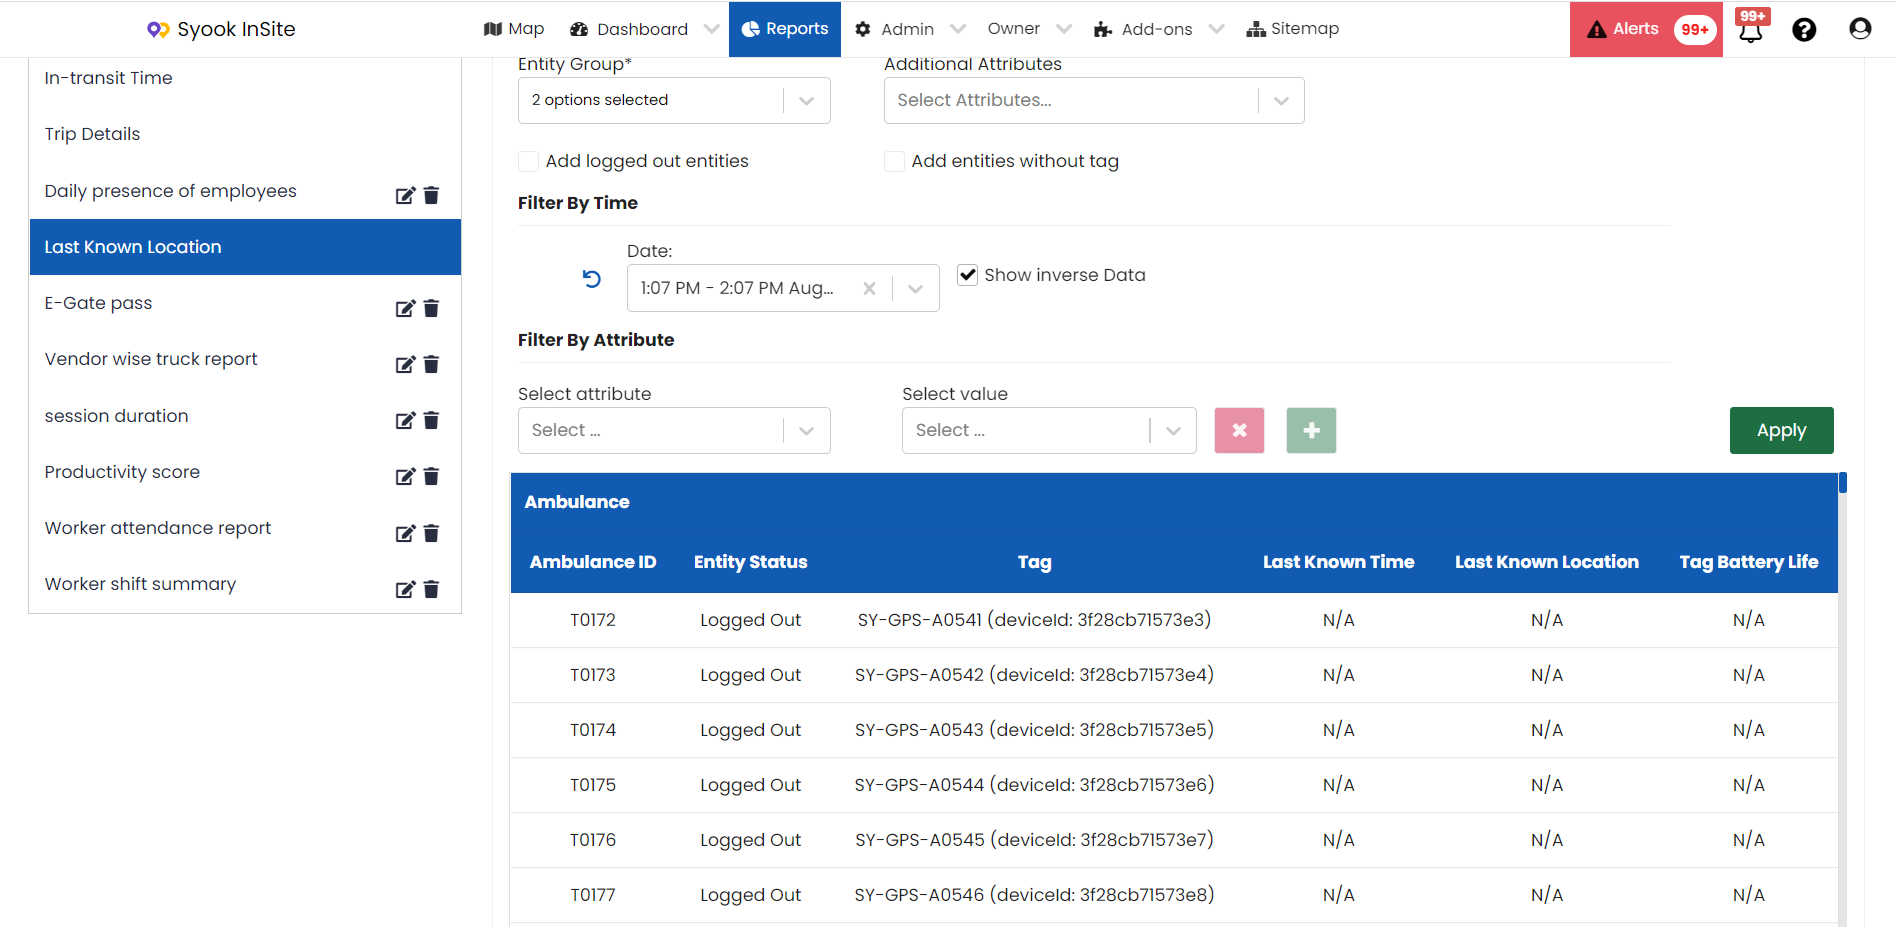Open the notifications bell
1896x927 pixels.
1751,29
